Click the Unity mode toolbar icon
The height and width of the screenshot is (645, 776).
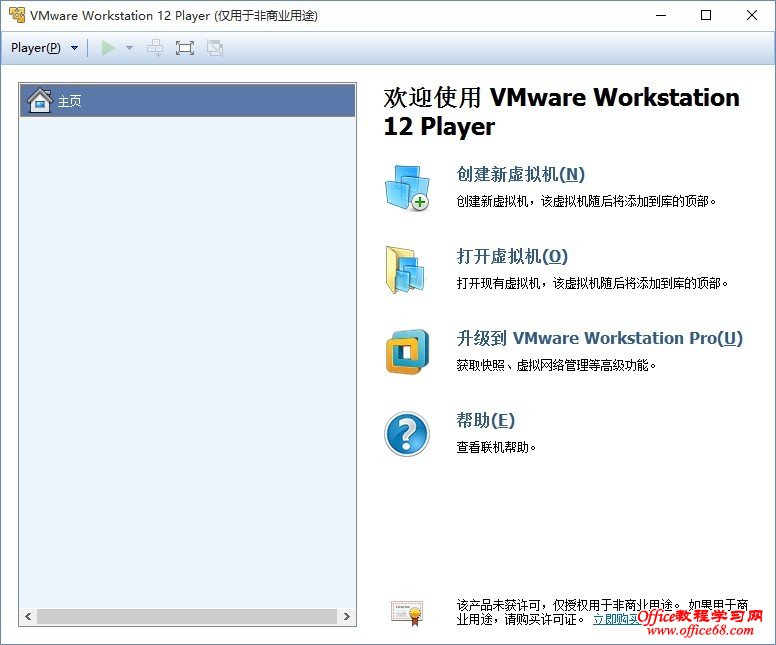[215, 48]
